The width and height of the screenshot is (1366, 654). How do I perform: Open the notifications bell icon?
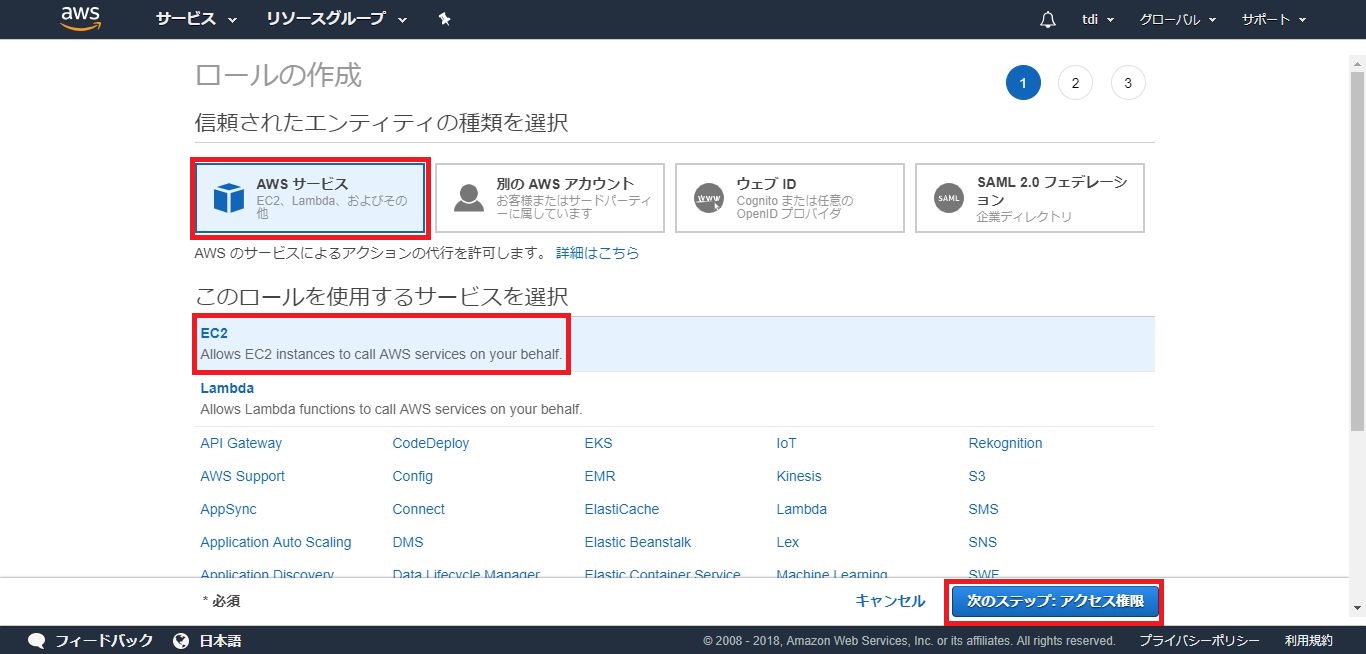1048,20
